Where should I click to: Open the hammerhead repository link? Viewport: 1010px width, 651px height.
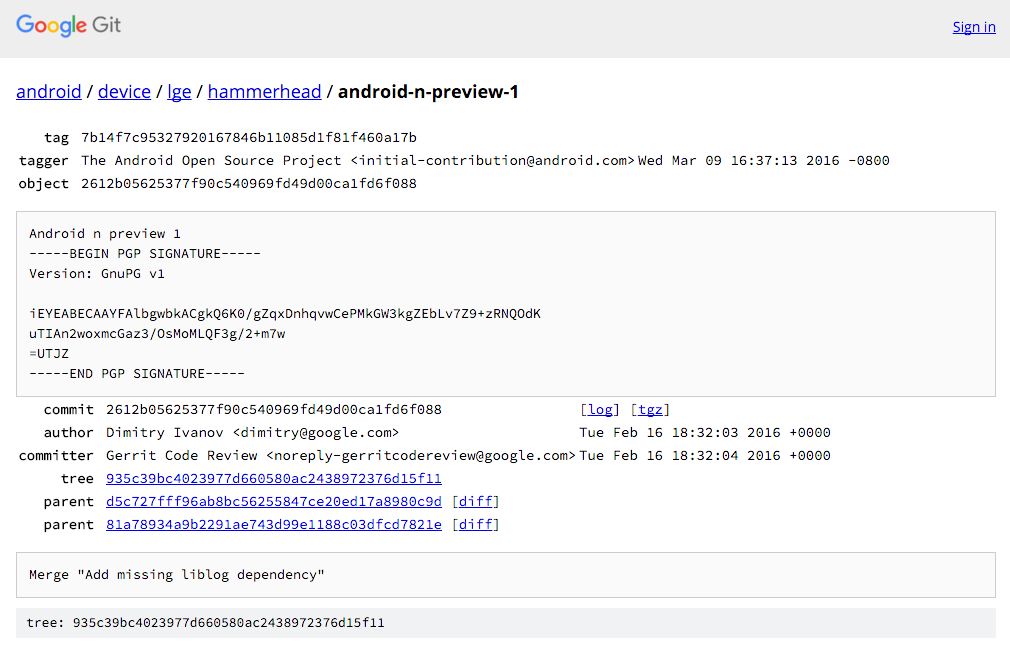[264, 91]
